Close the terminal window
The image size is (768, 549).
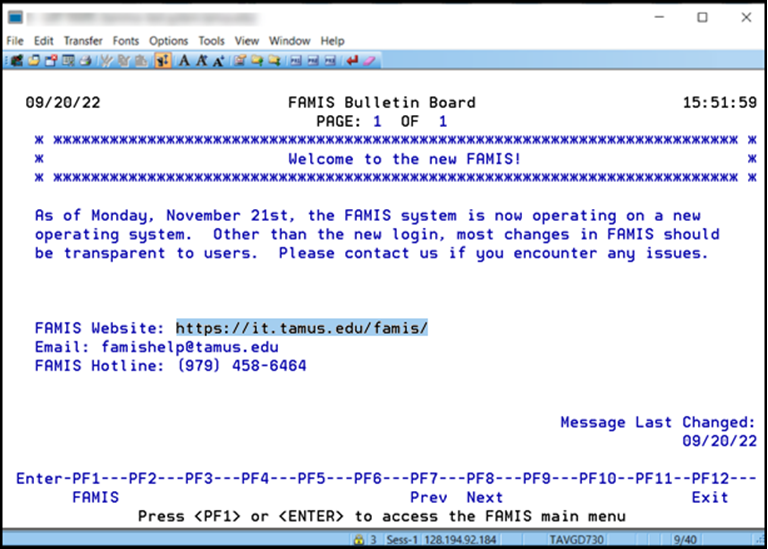pos(746,17)
